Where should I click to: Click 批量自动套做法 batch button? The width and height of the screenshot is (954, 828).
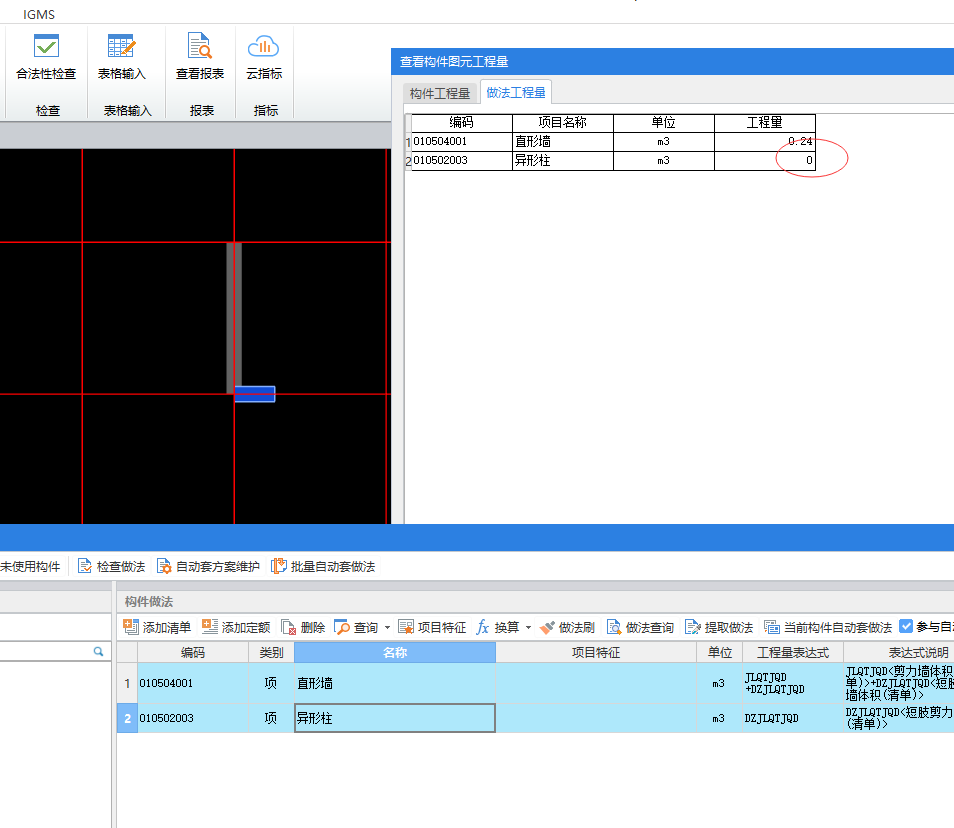pyautogui.click(x=323, y=566)
